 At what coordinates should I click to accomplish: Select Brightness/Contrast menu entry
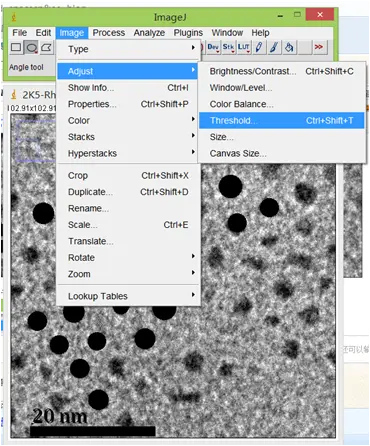282,71
